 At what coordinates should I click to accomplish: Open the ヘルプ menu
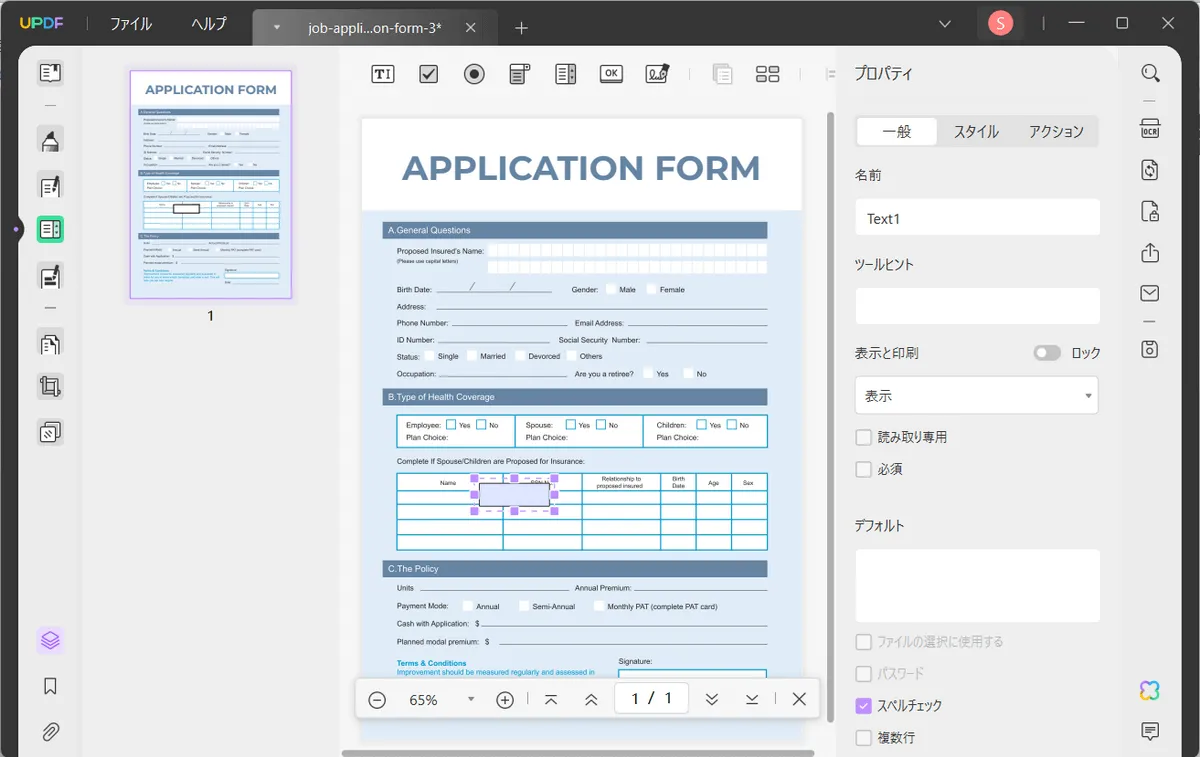209,24
